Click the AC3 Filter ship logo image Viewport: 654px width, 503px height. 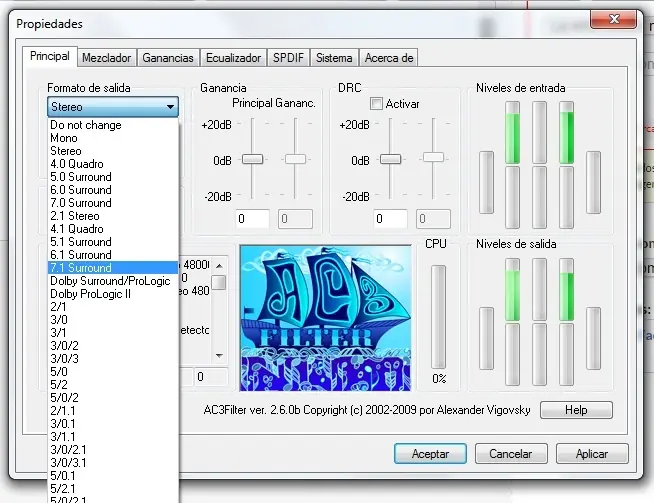click(325, 318)
